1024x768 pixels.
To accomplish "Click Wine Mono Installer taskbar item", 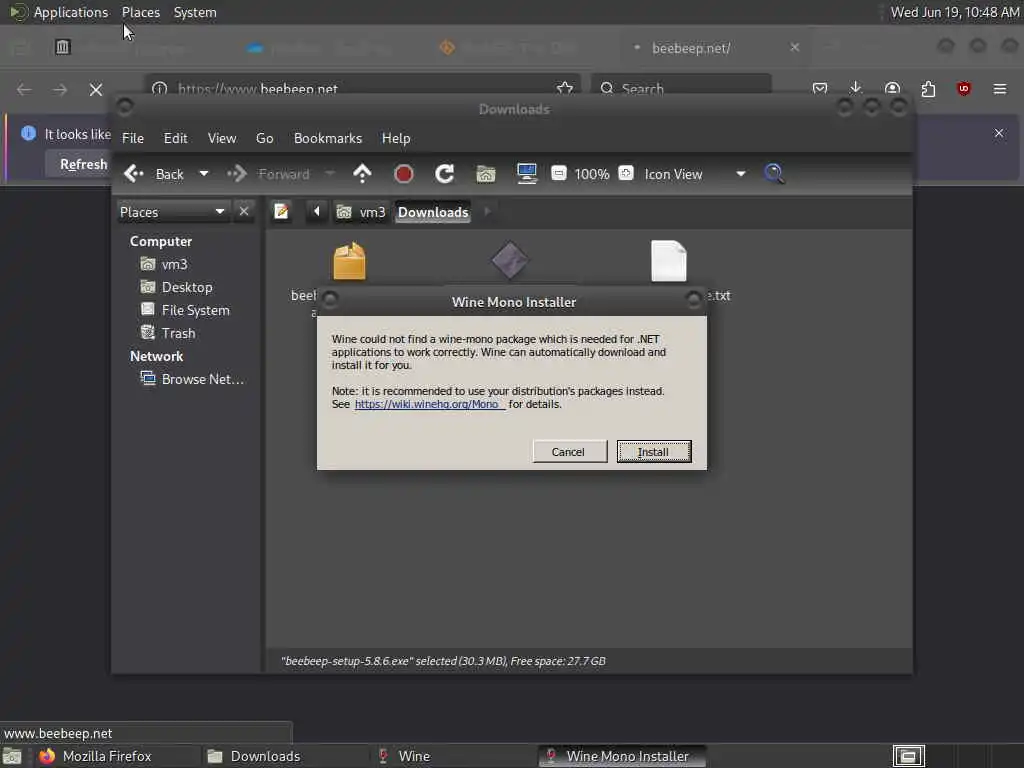I will (x=620, y=756).
